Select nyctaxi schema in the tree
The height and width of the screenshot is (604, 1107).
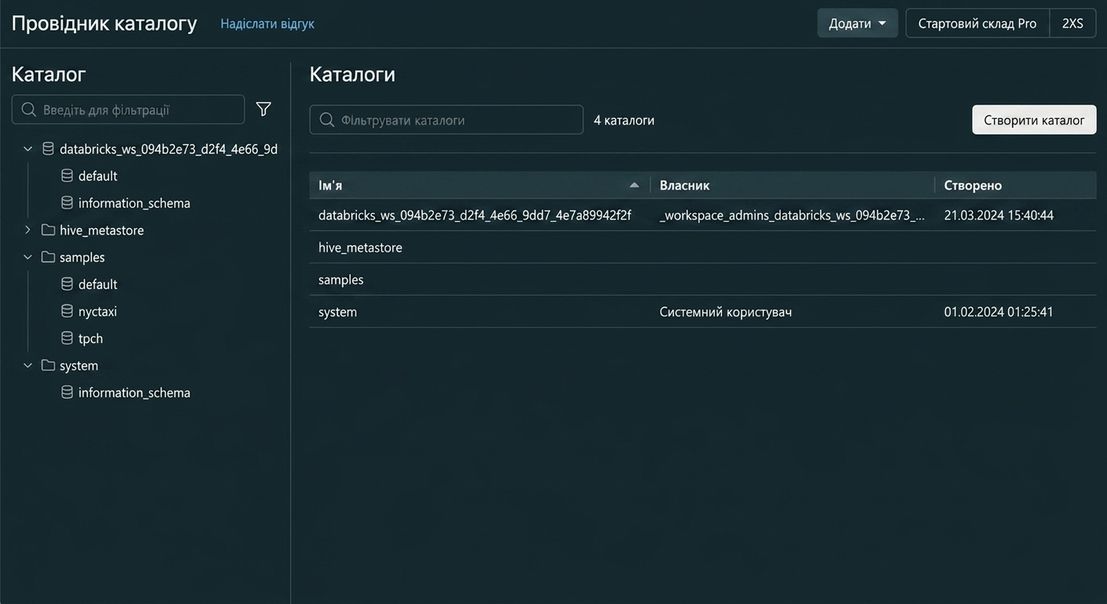pyautogui.click(x=97, y=311)
